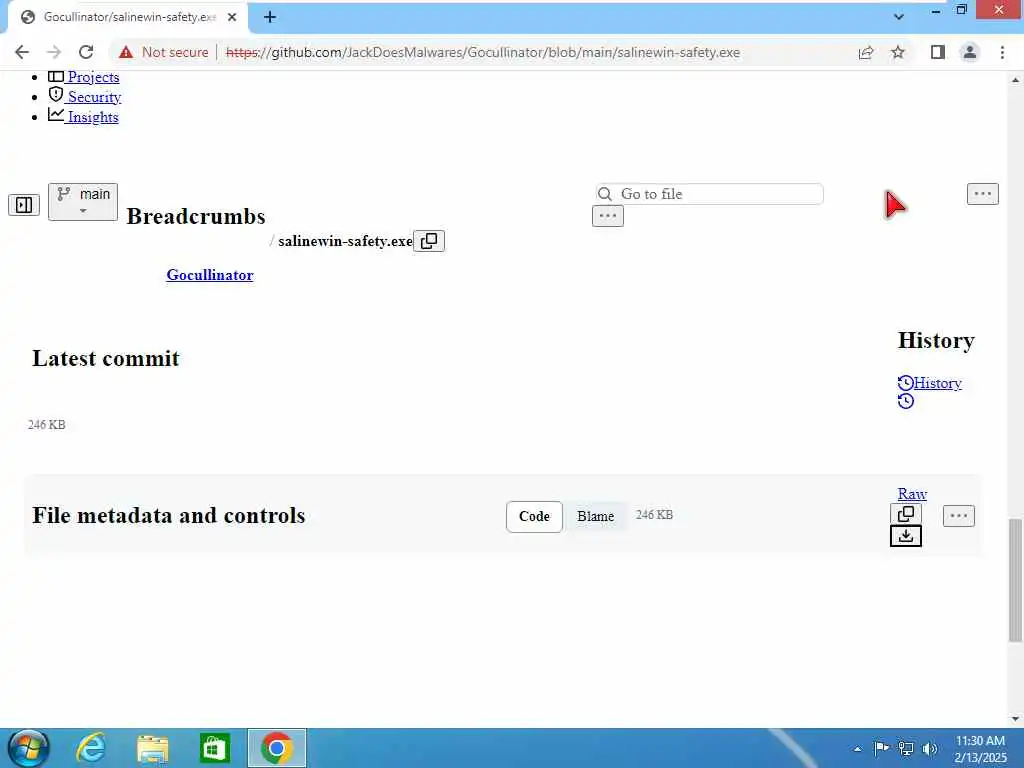Click the clock icon beside the History link
Screen dimensions: 1024x768
(x=905, y=383)
